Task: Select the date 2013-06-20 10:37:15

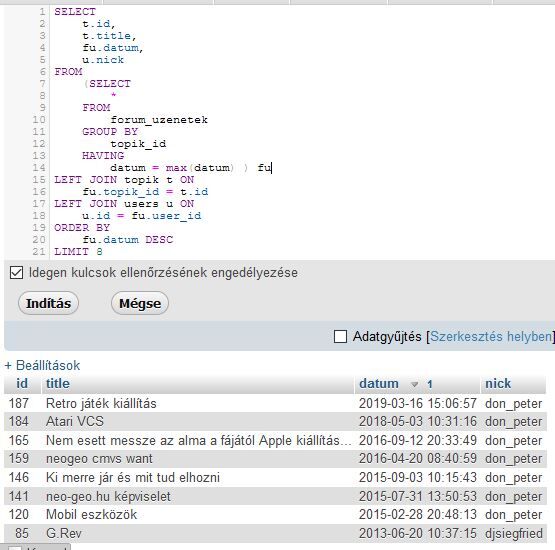Action: [418, 533]
